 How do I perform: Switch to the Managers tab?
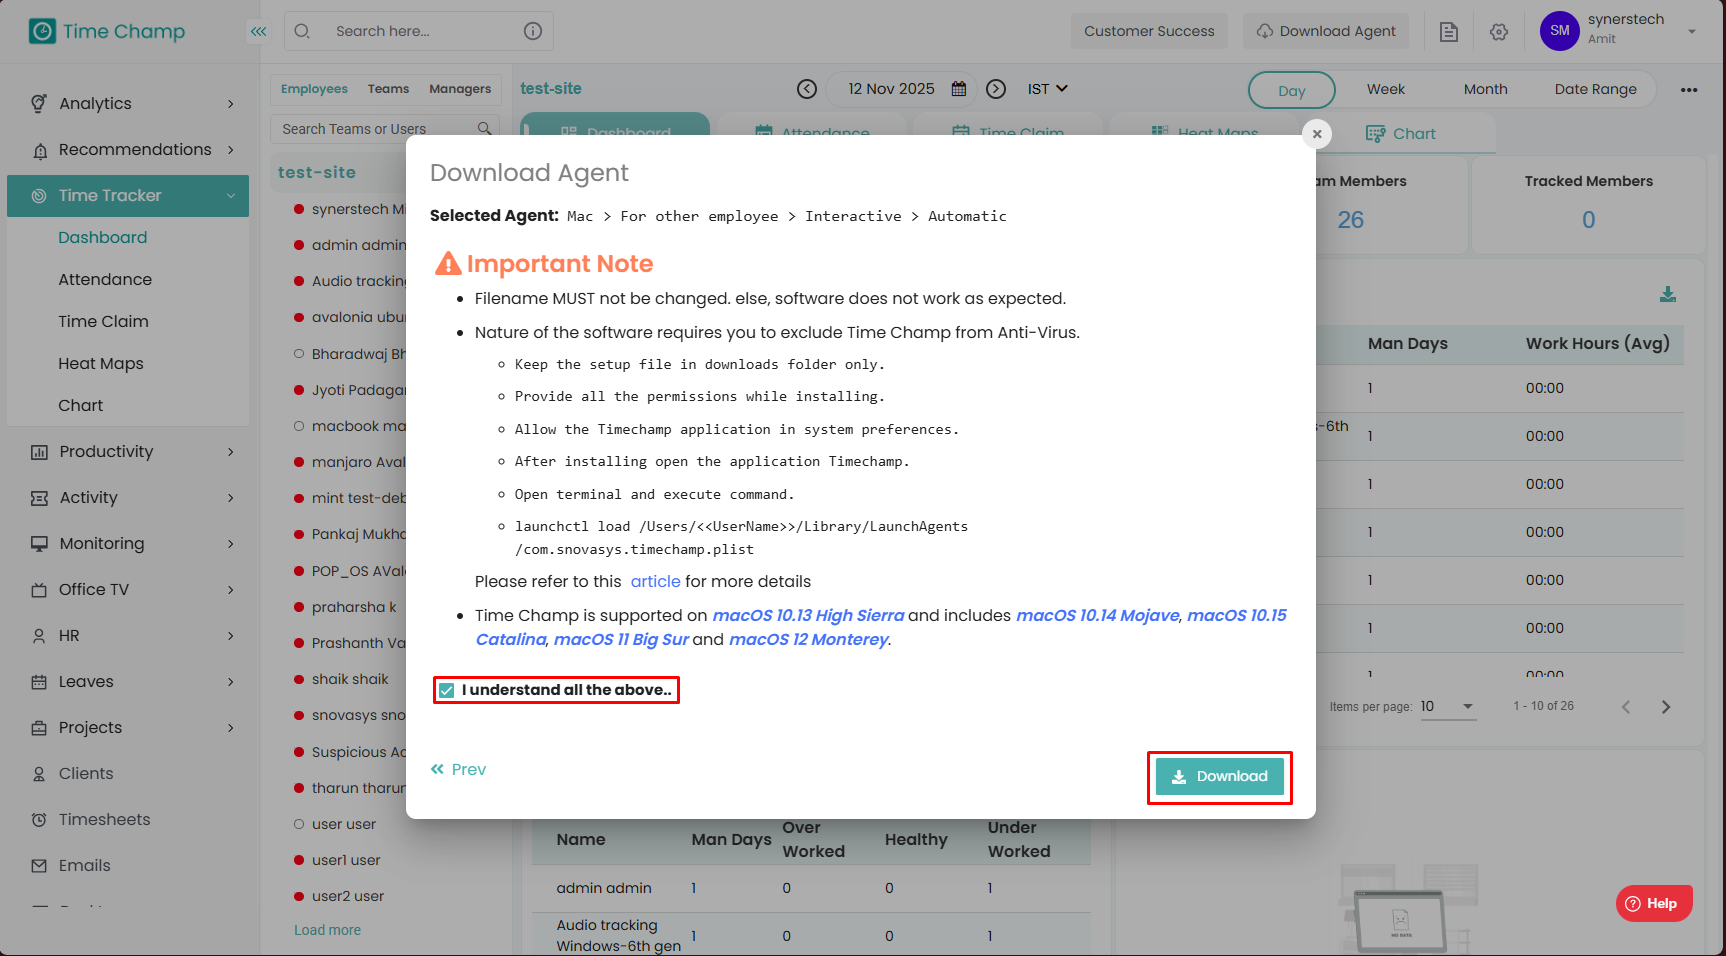460,89
